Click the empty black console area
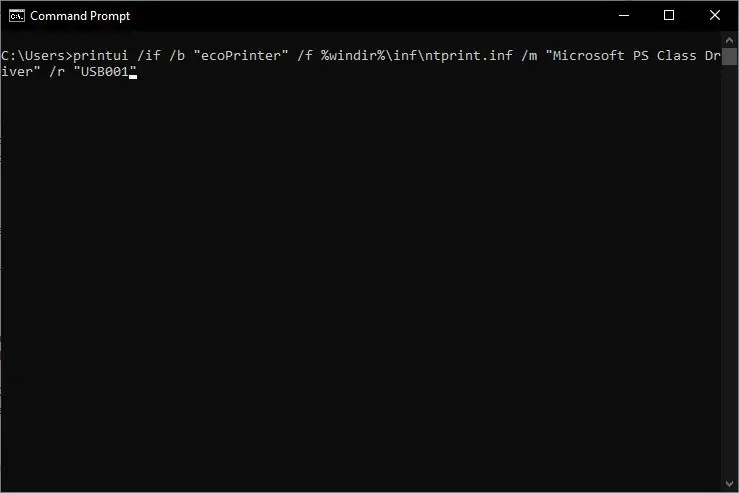 pyautogui.click(x=361, y=283)
